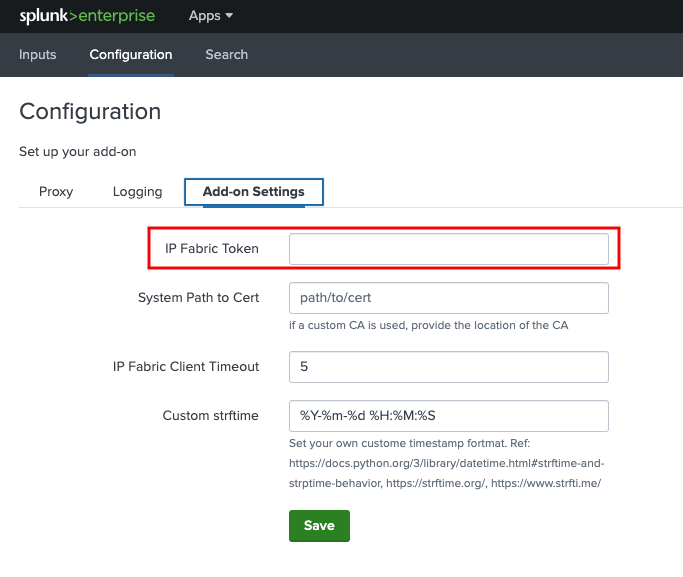Select the Add-on Settings tab
This screenshot has width=683, height=577.
(253, 192)
